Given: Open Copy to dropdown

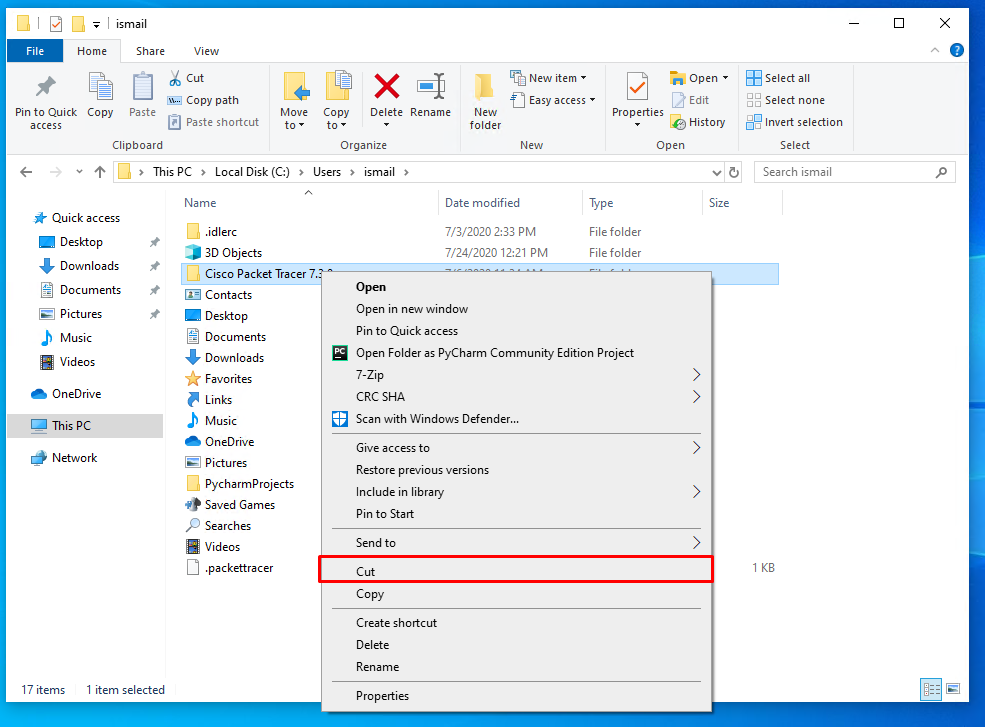Looking at the screenshot, I should [336, 125].
